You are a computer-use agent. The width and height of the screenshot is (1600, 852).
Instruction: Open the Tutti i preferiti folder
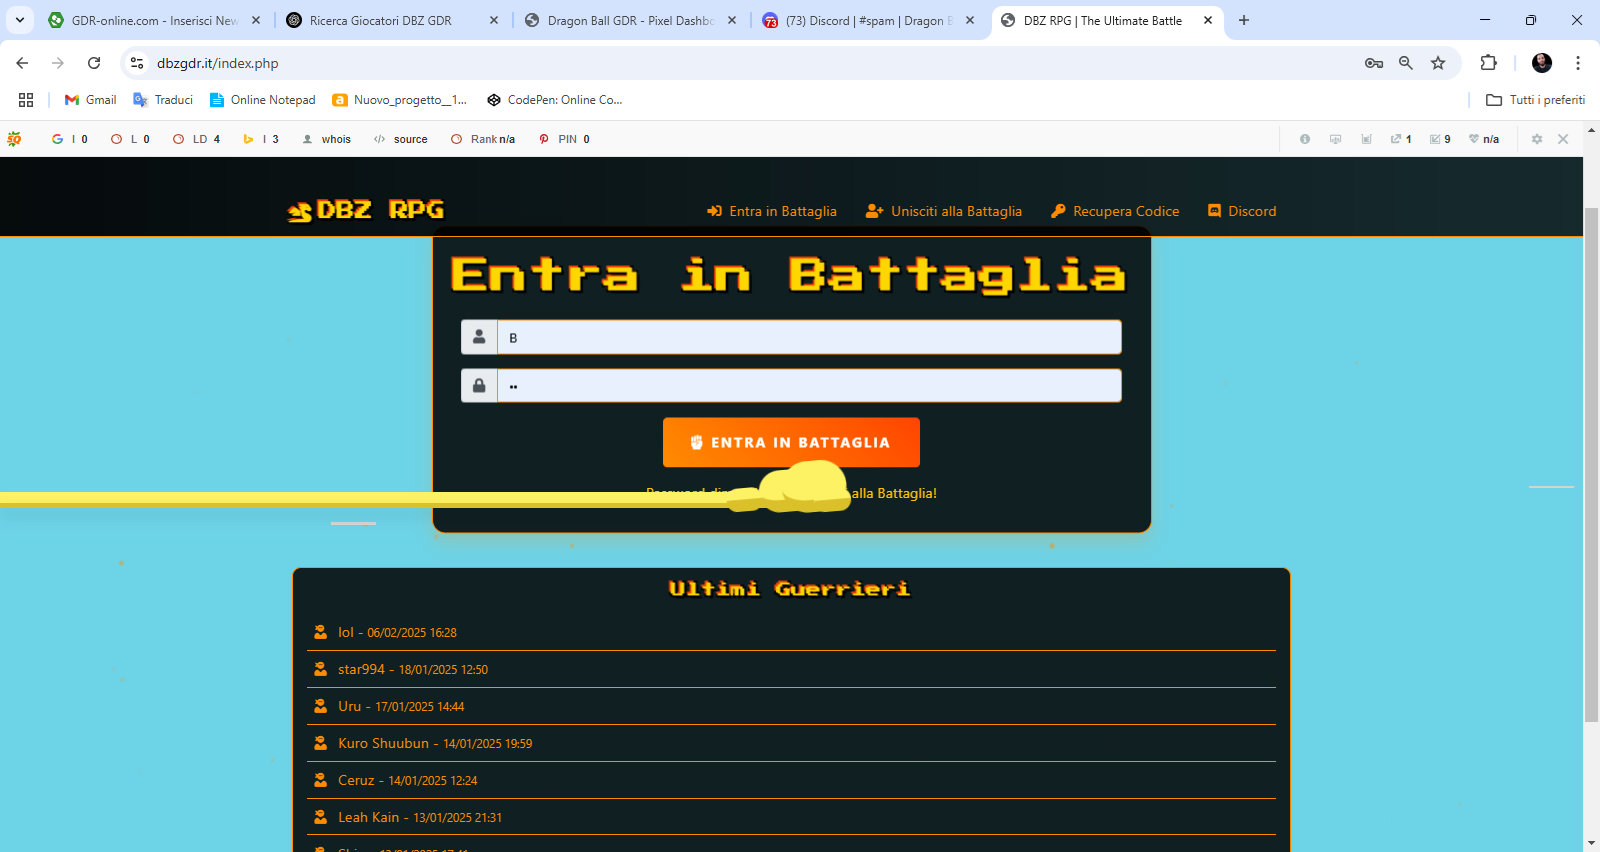[x=1536, y=100]
